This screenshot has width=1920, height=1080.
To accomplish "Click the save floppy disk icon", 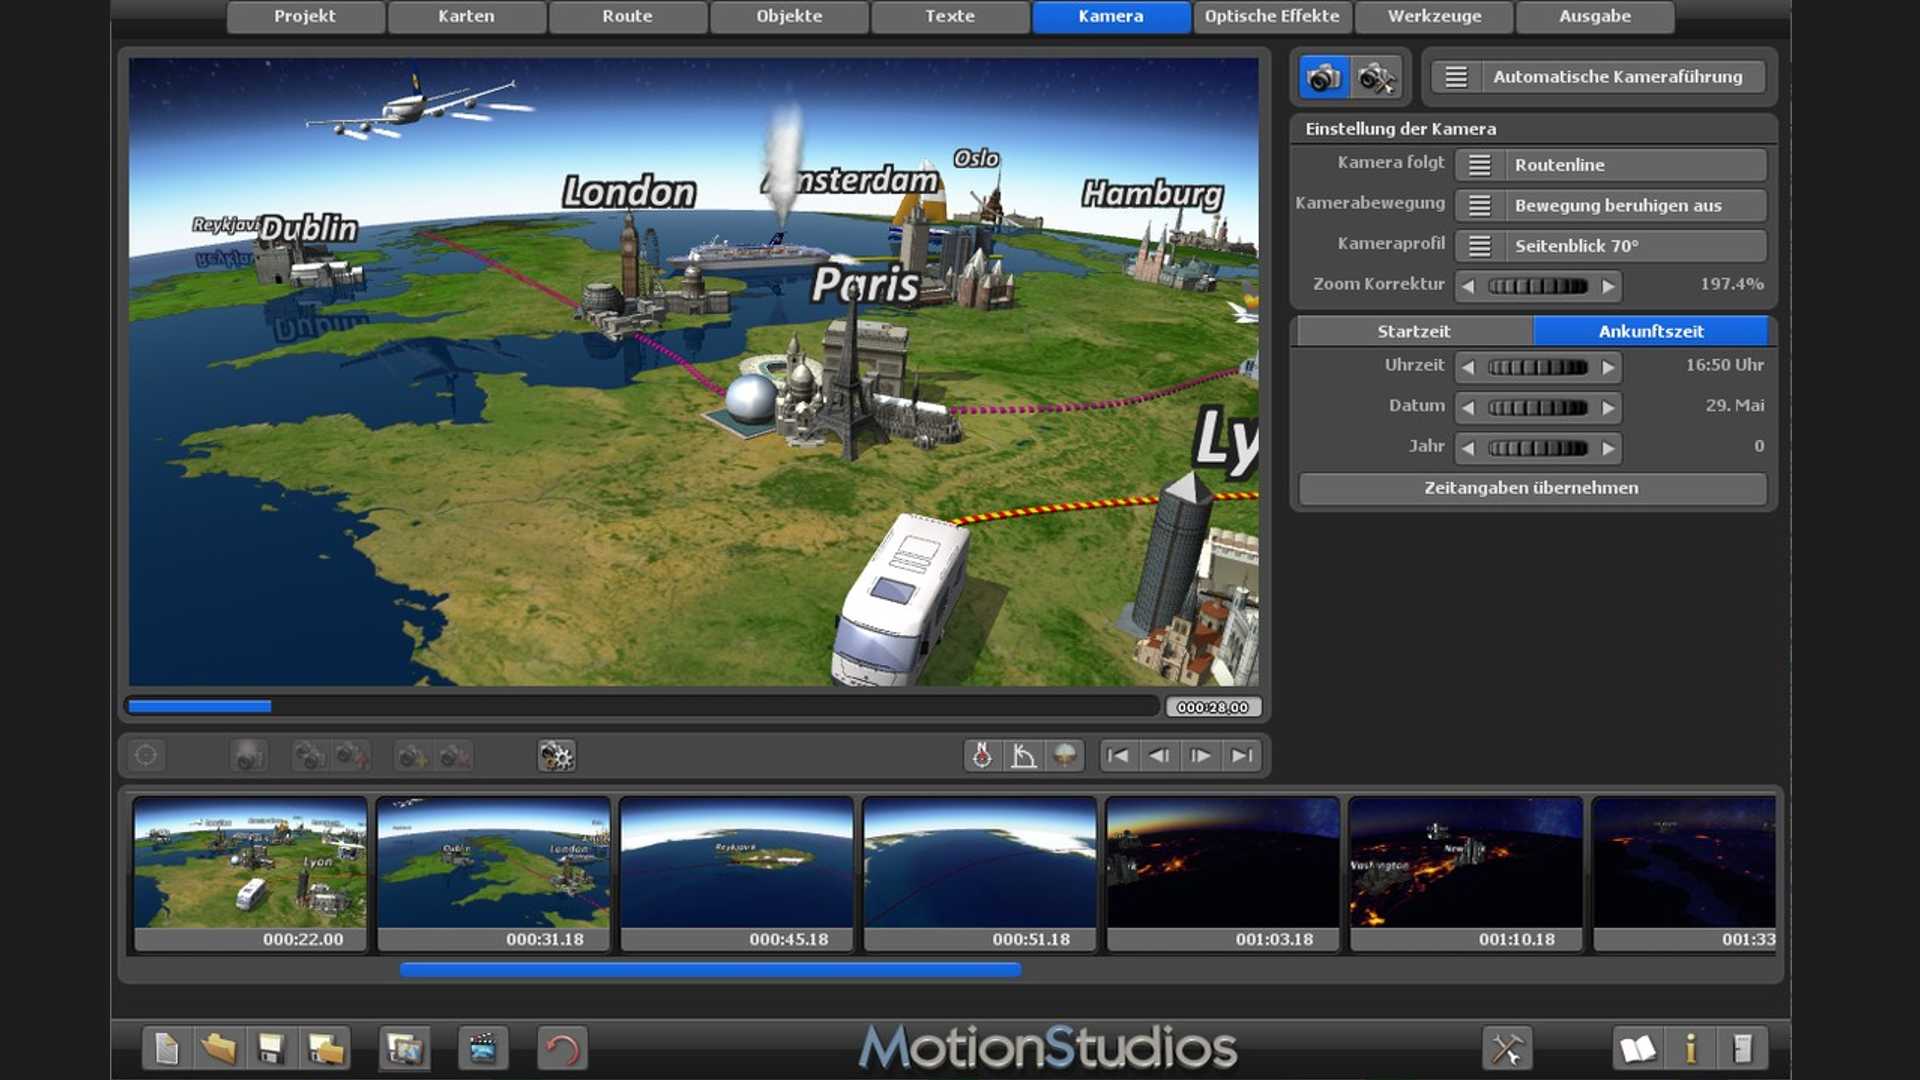I will click(271, 1049).
